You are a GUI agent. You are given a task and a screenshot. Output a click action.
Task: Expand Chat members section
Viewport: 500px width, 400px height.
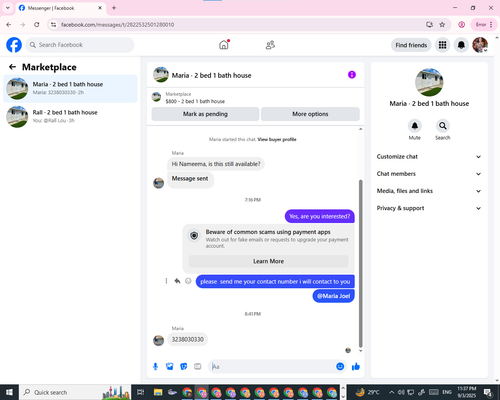click(429, 174)
